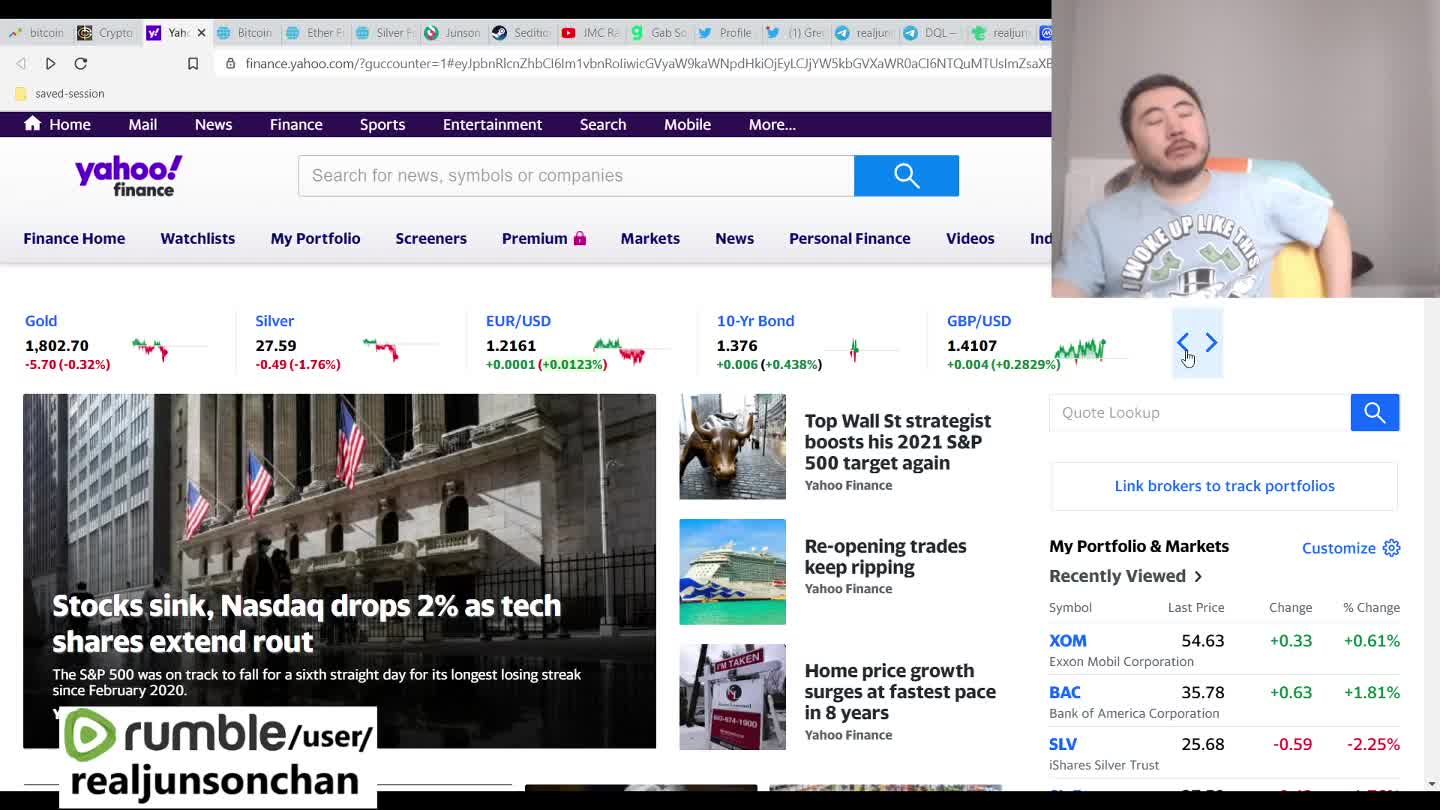Open the 10-Yr Bond quote
Viewport: 1440px width, 810px height.
755,320
